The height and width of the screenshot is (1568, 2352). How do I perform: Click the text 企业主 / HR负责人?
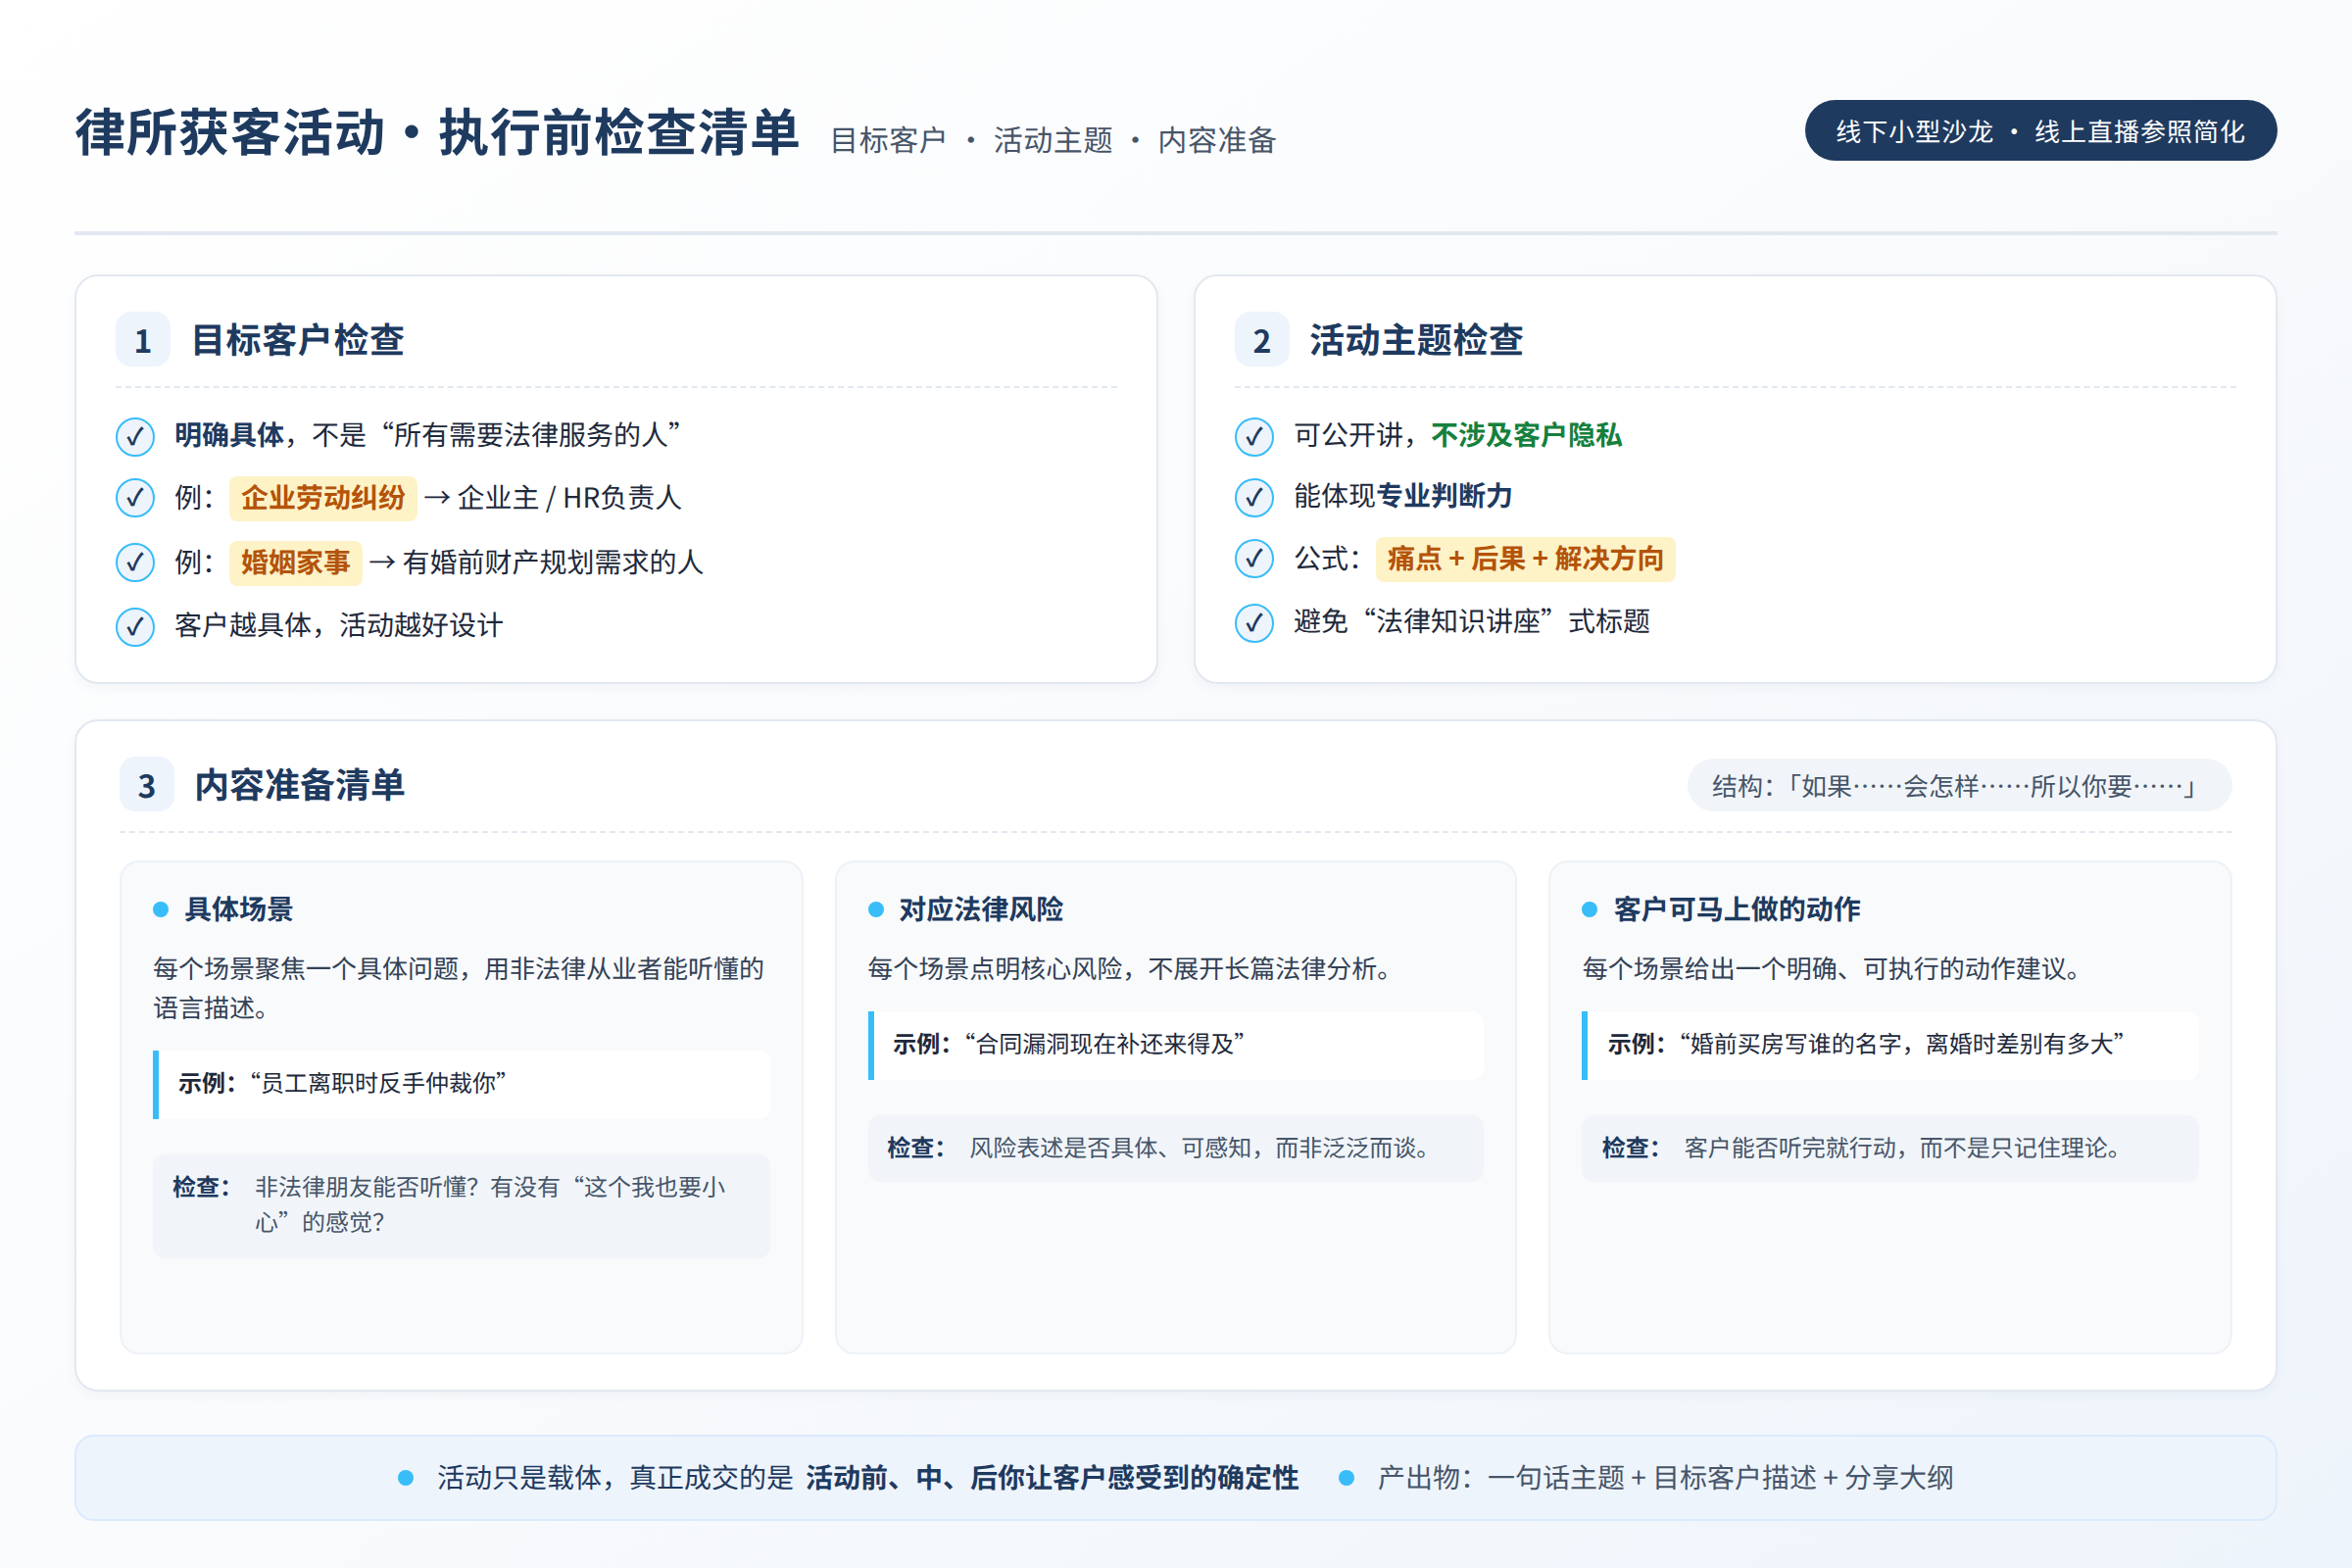[x=569, y=498]
